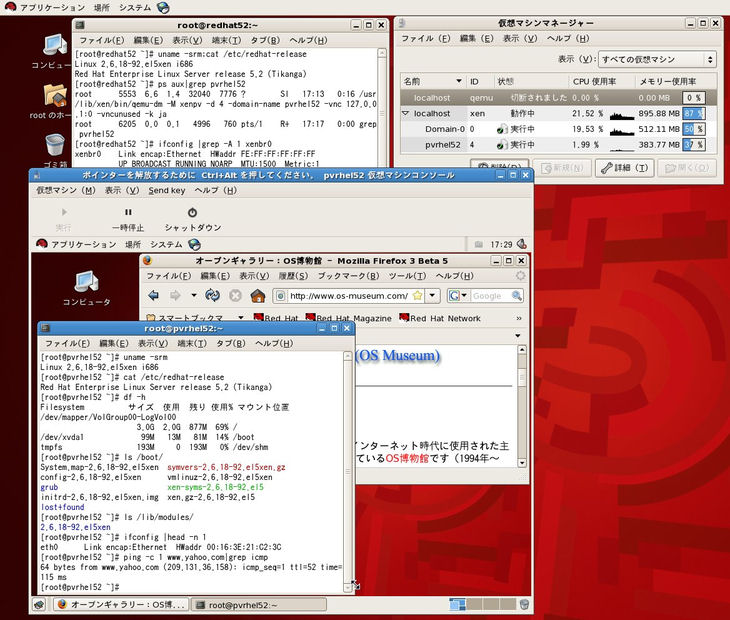Viewport: 730px width, 620px height.
Task: Click the guest taskbar trash applet
Action: click(x=524, y=604)
